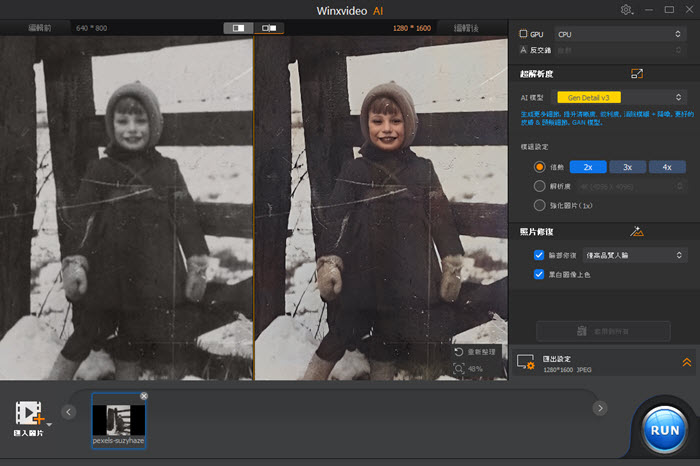Choose the 3x scale button
The image size is (700, 466).
tap(627, 167)
